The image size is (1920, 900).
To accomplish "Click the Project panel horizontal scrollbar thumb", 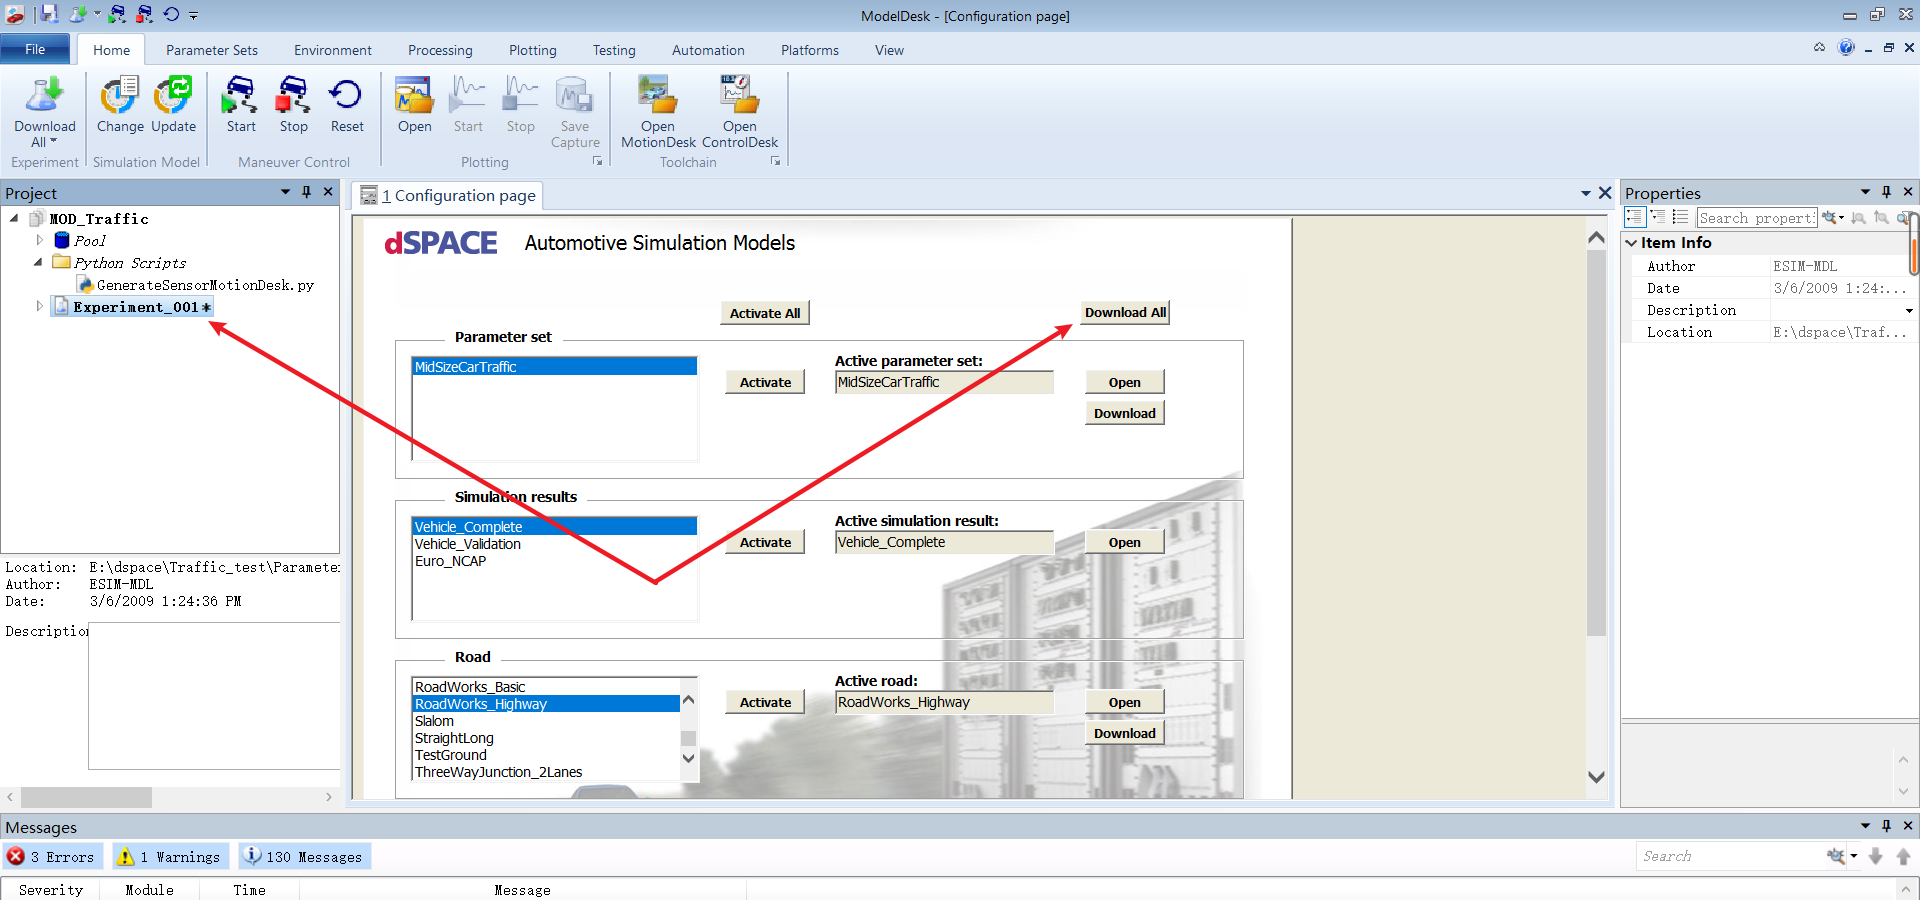I will pos(86,797).
